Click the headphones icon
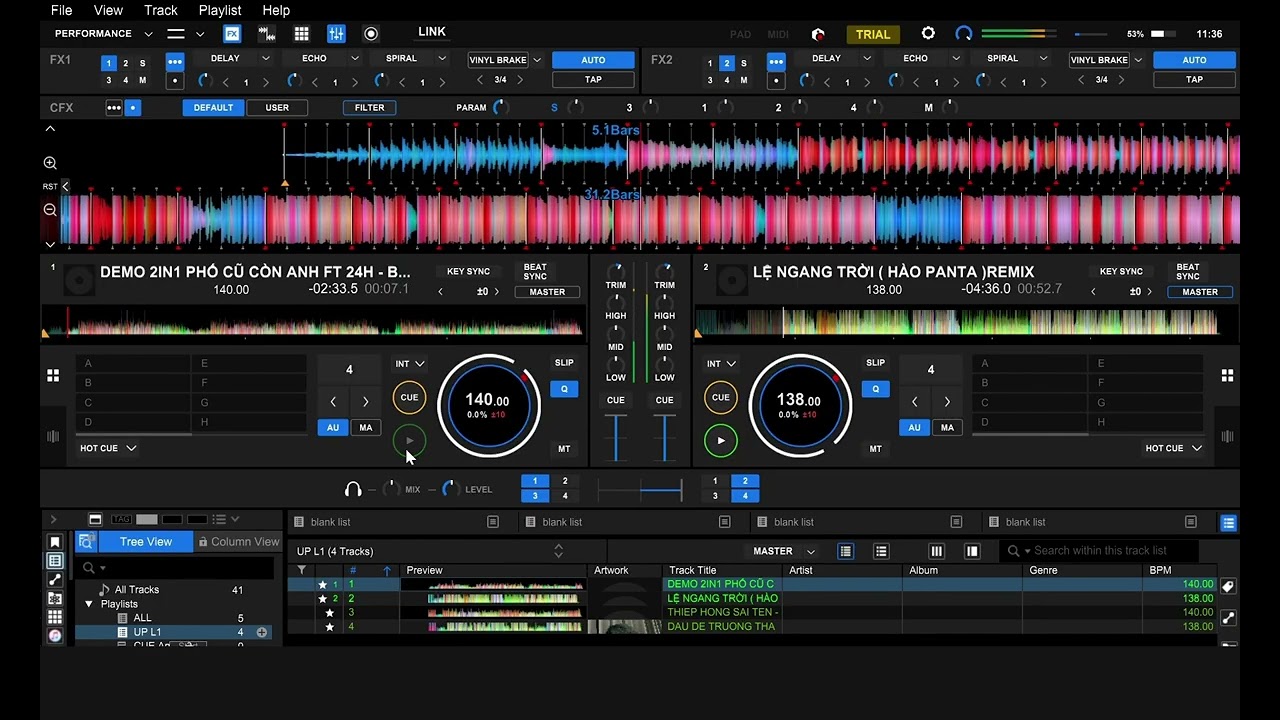 click(353, 489)
